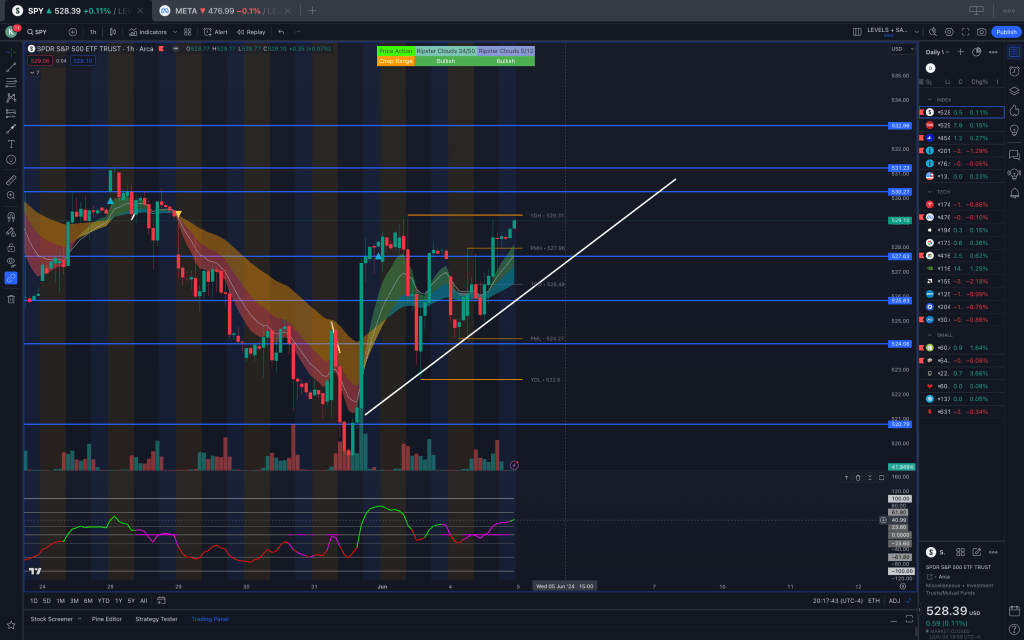Screen dimensions: 1024x640
Task: Select the Text tool in drawing toolbar
Action: coord(11,144)
